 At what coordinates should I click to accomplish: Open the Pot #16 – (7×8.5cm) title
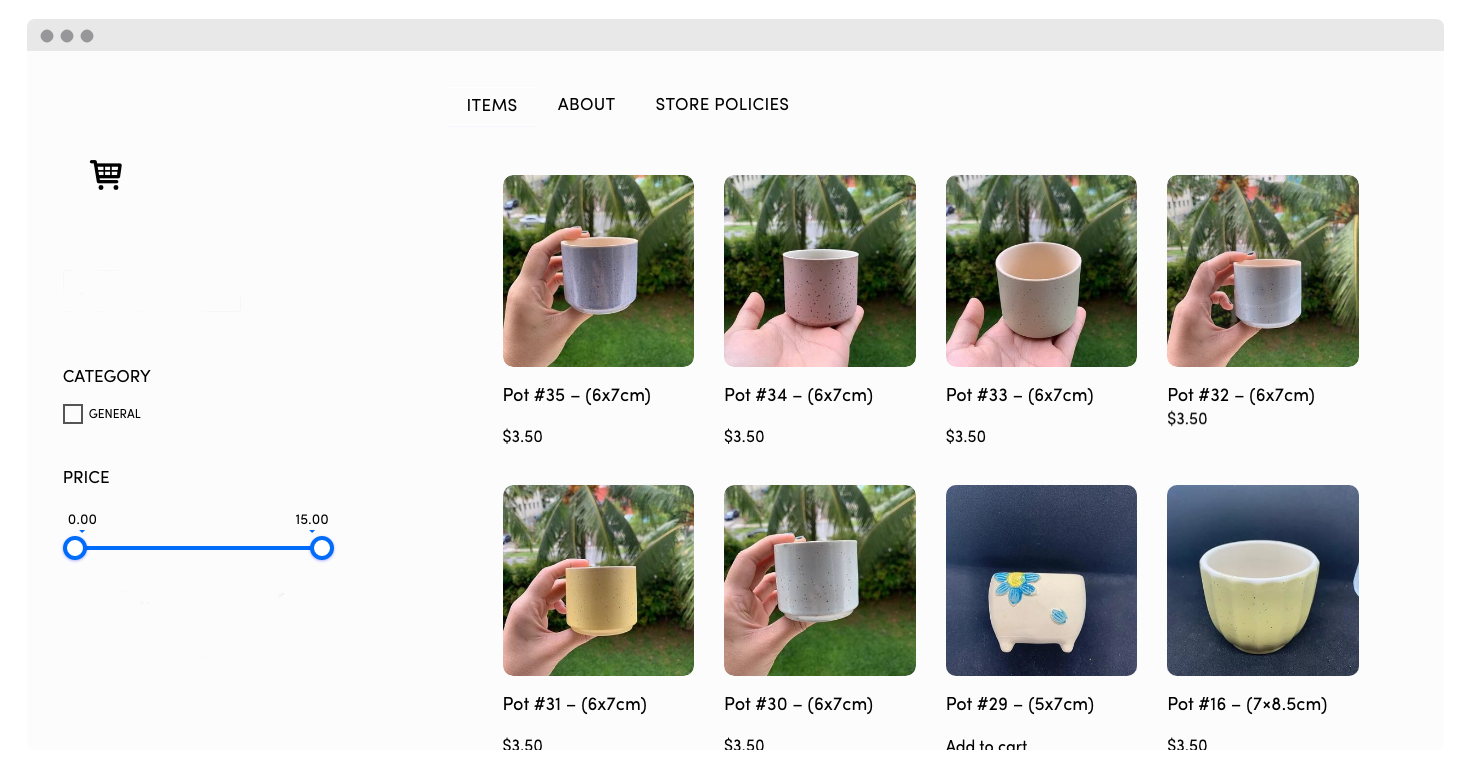pyautogui.click(x=1247, y=704)
